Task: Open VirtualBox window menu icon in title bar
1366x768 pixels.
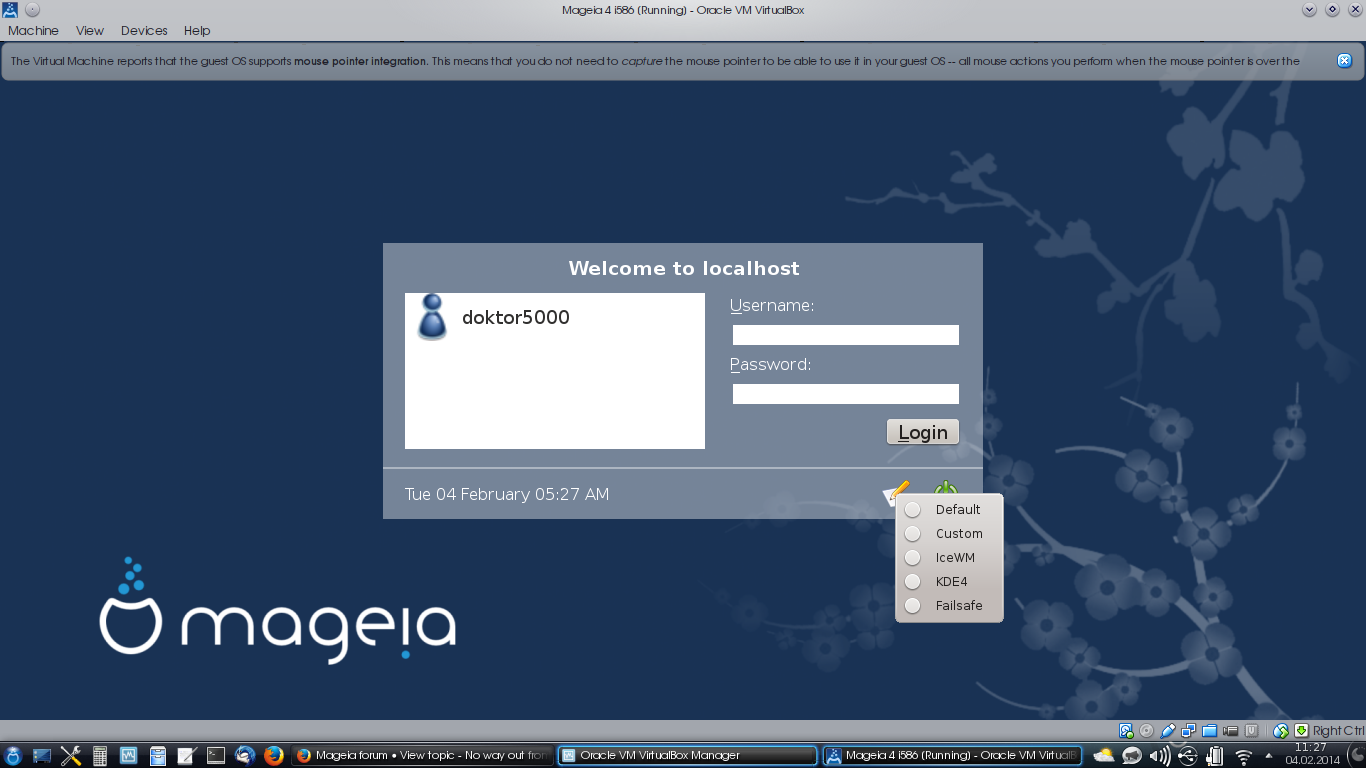Action: 10,9
